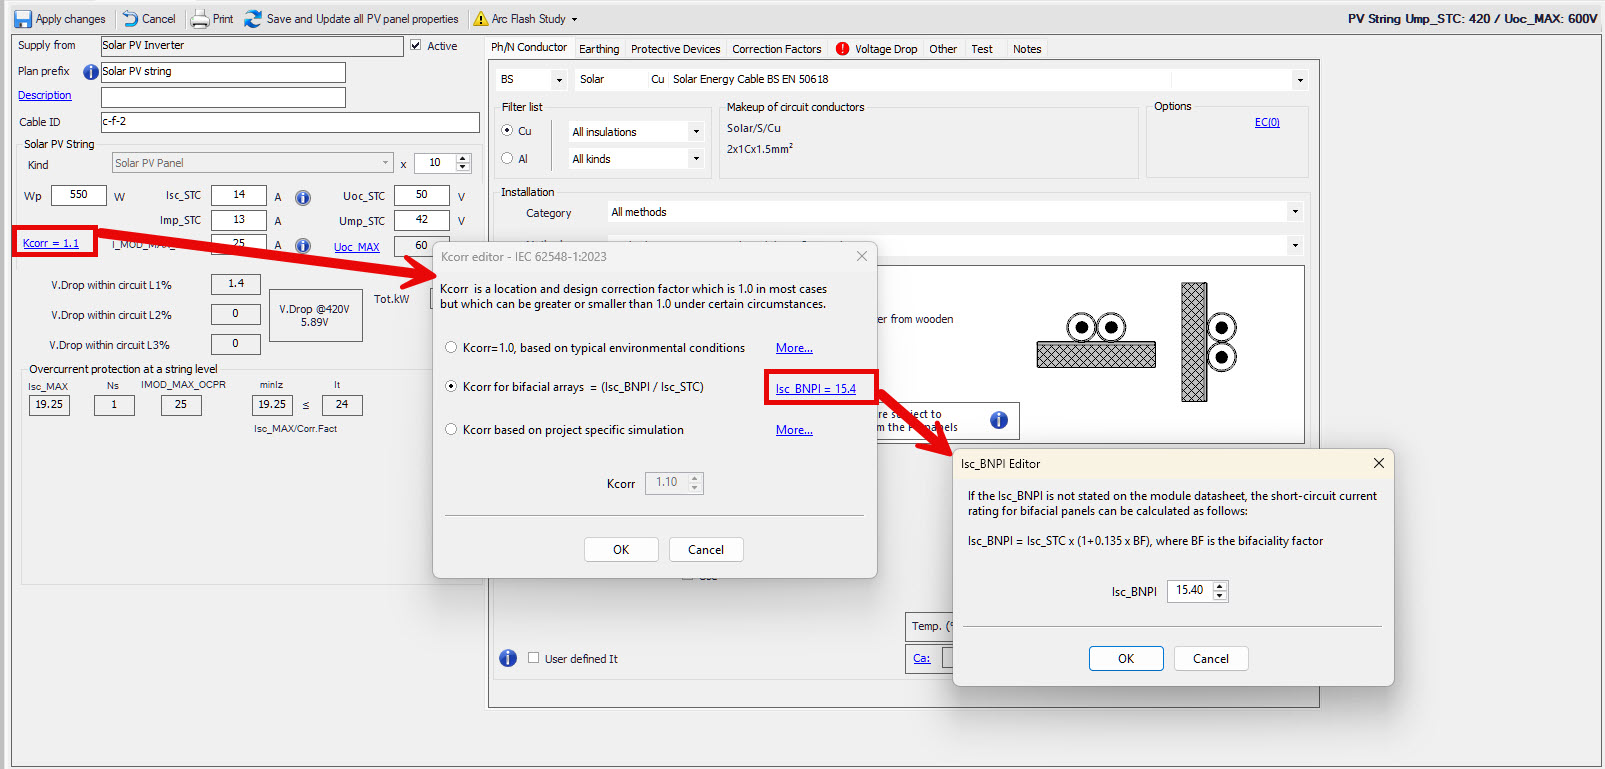Expand the installation Category All methods dropdown
Image resolution: width=1605 pixels, height=769 pixels.
[1294, 212]
